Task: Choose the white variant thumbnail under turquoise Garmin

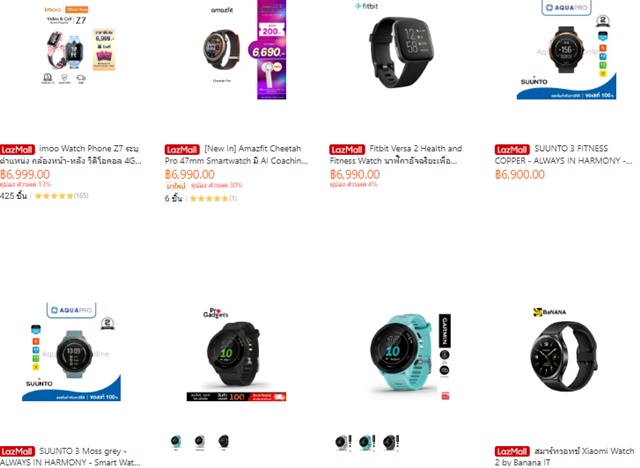Action: 343,442
